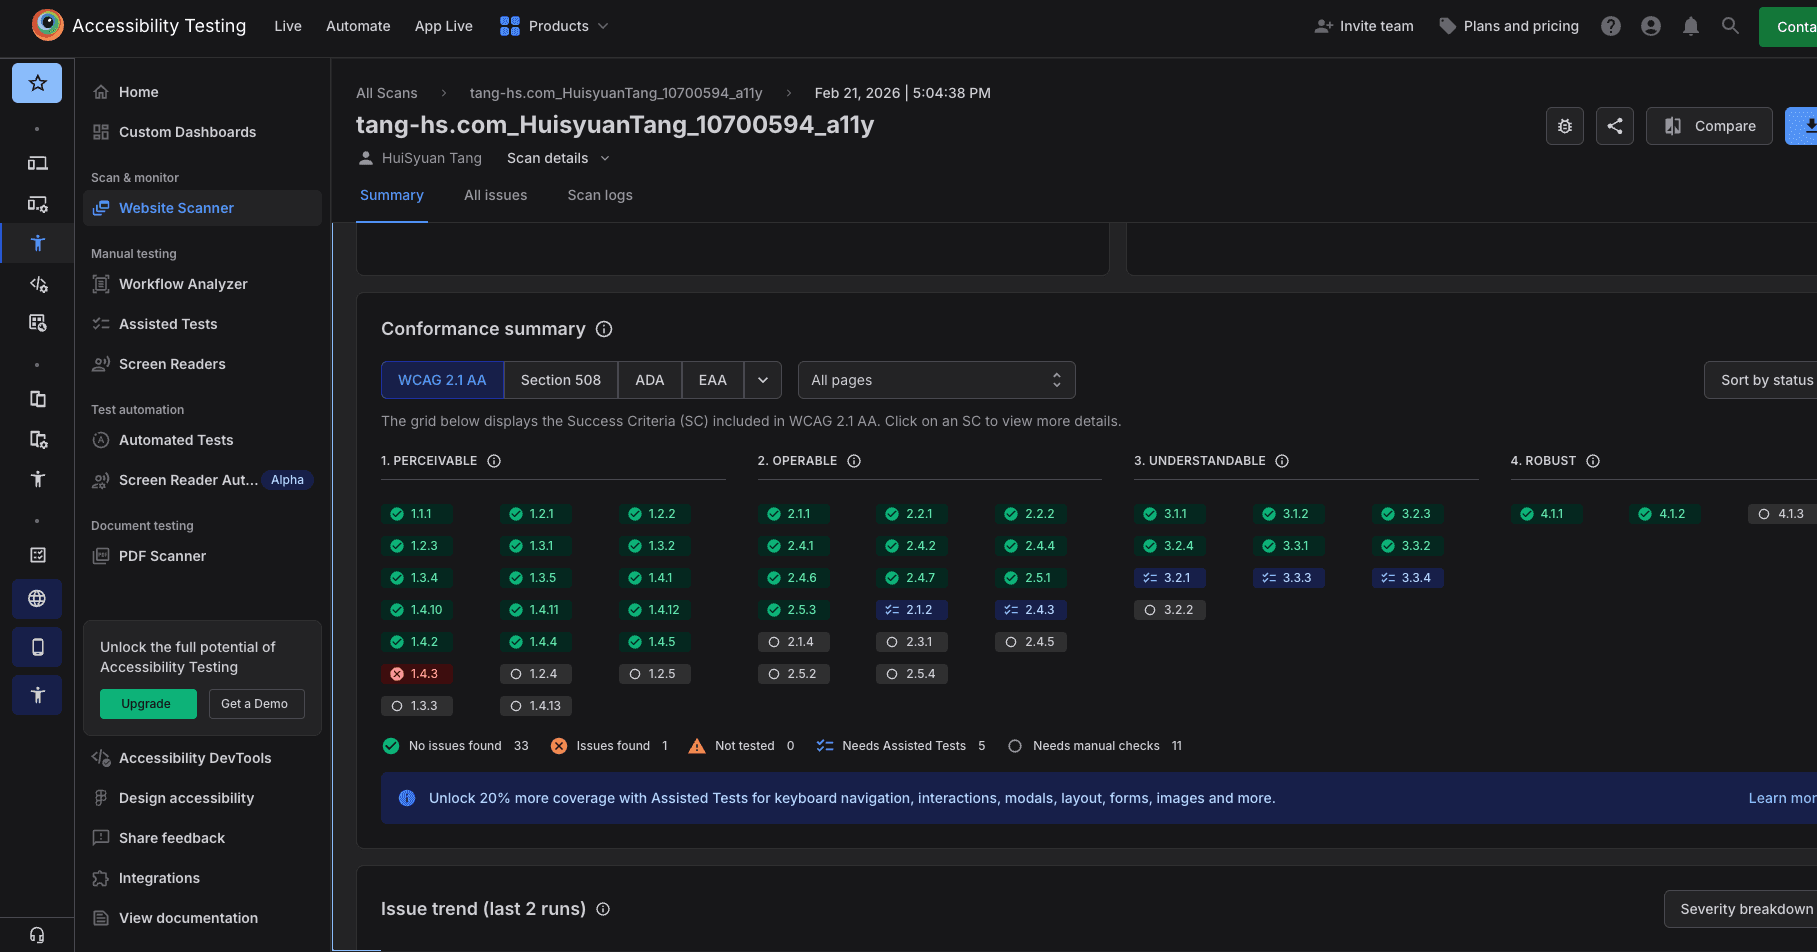This screenshot has width=1817, height=952.
Task: Click the search magnifier icon
Action: click(x=1730, y=26)
